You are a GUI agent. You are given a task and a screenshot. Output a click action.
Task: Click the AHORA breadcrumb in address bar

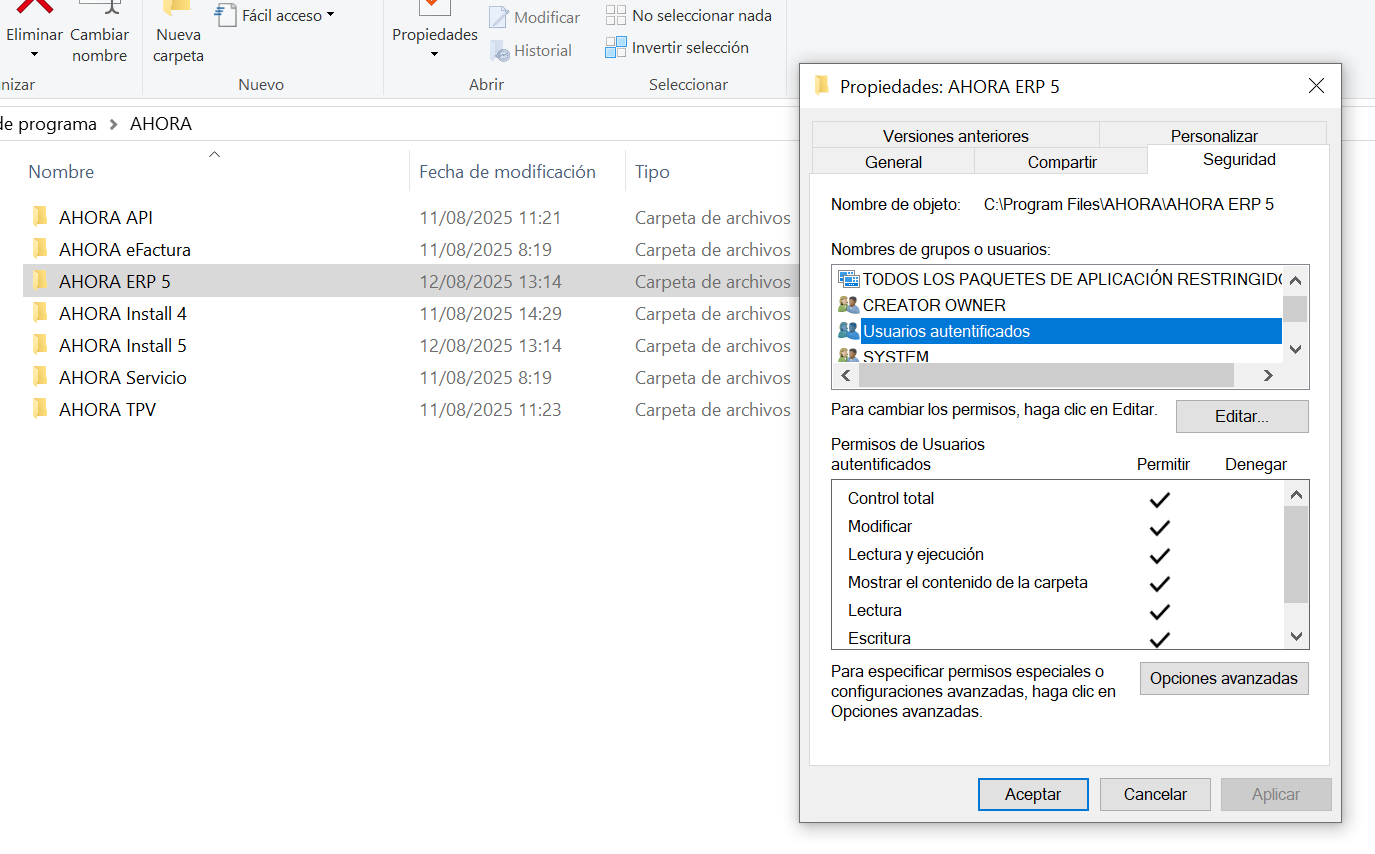point(160,124)
